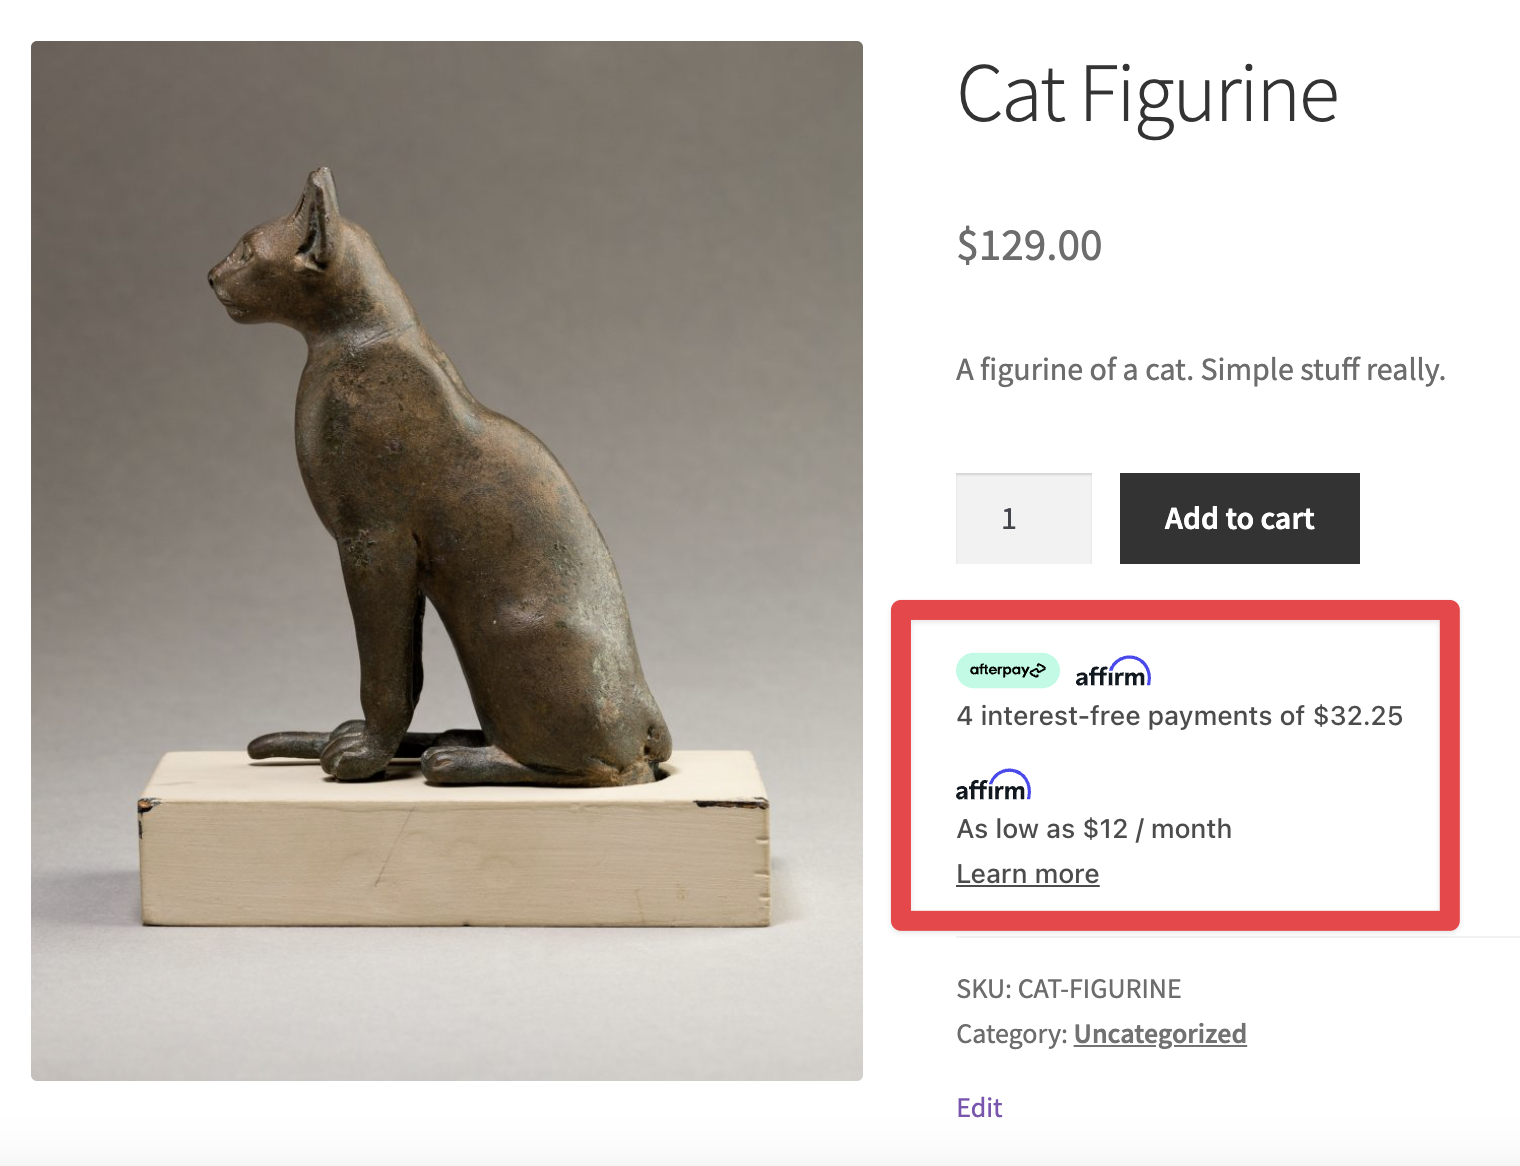The height and width of the screenshot is (1166, 1520).
Task: Click the Cat Figurine product title
Action: pos(1147,95)
